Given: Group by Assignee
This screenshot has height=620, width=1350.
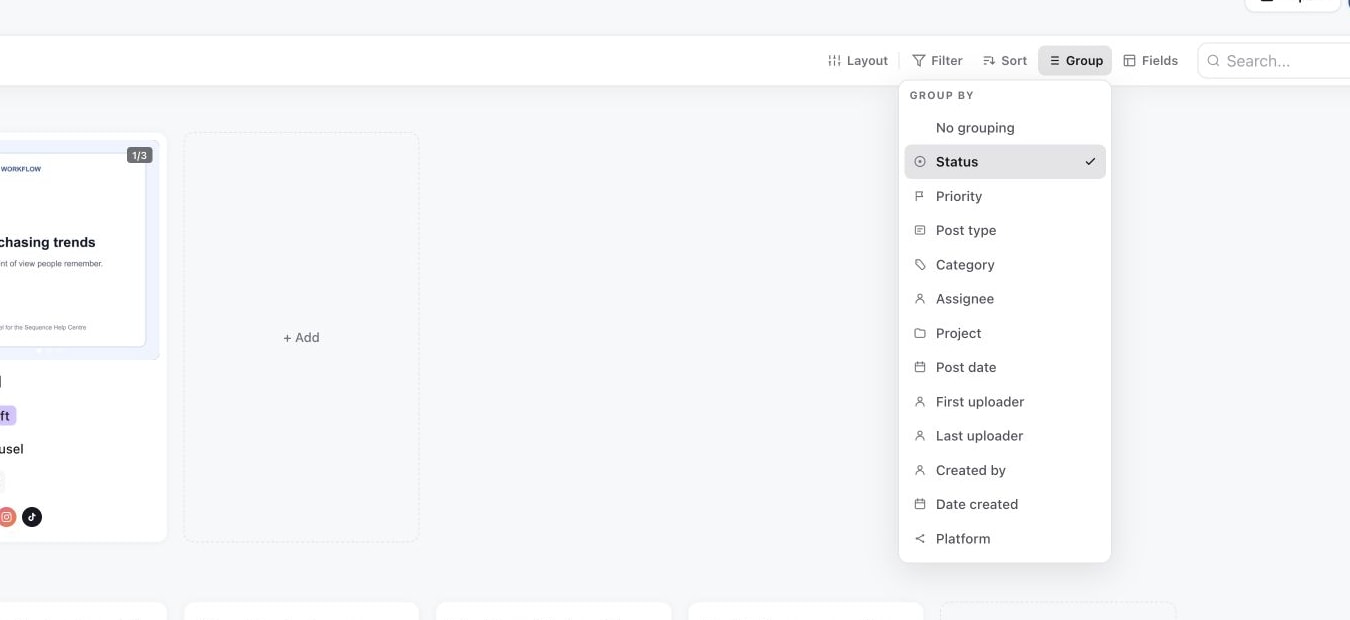Looking at the screenshot, I should pyautogui.click(x=1005, y=299).
